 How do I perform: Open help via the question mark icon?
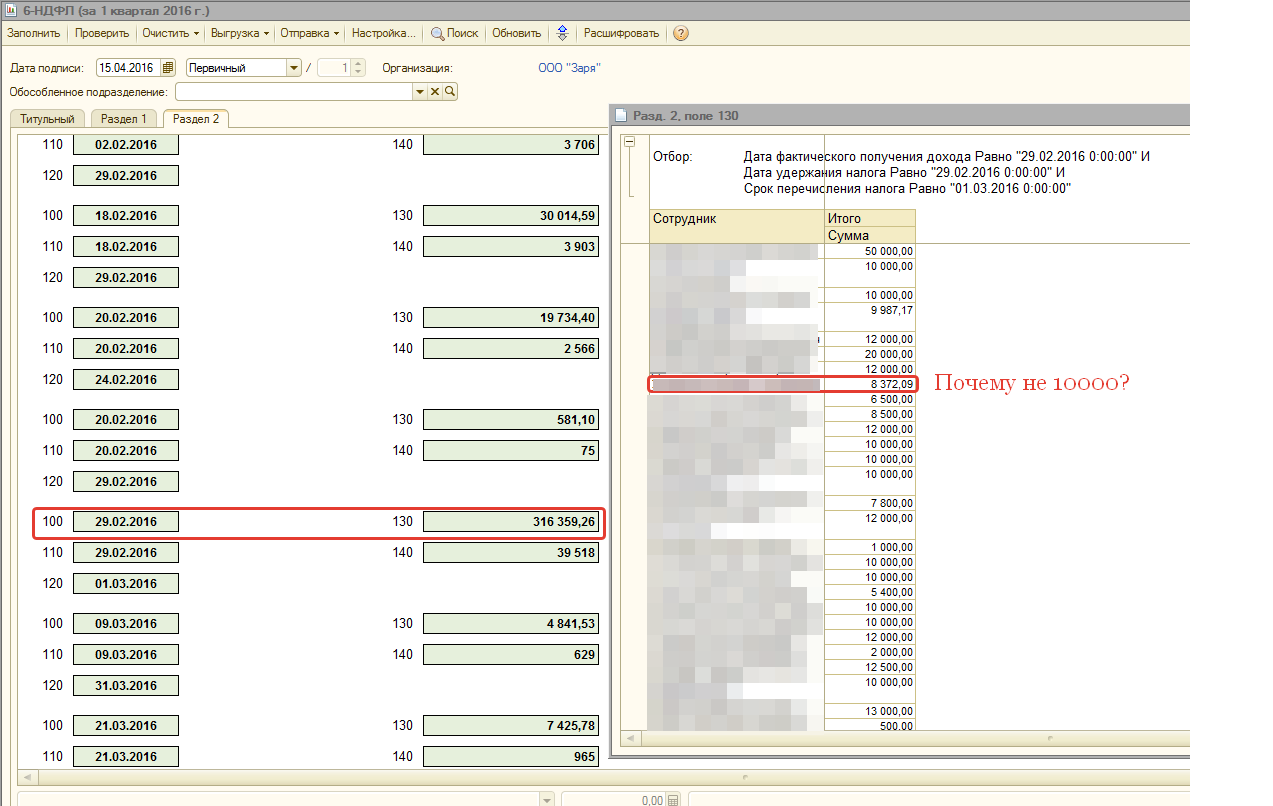[x=681, y=33]
